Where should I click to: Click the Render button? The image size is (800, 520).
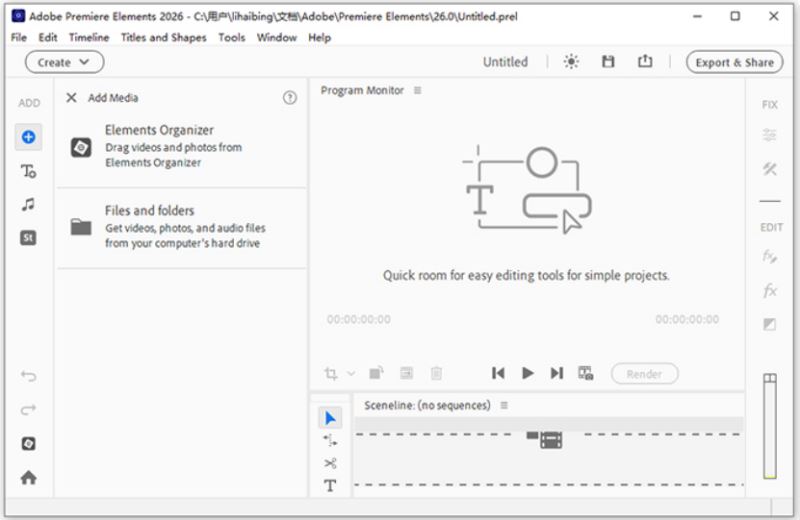pos(644,374)
